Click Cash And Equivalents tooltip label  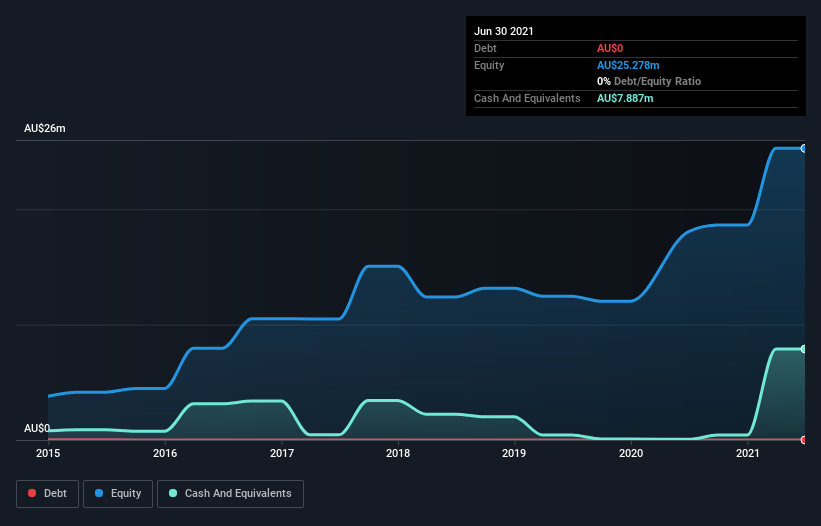click(x=527, y=98)
